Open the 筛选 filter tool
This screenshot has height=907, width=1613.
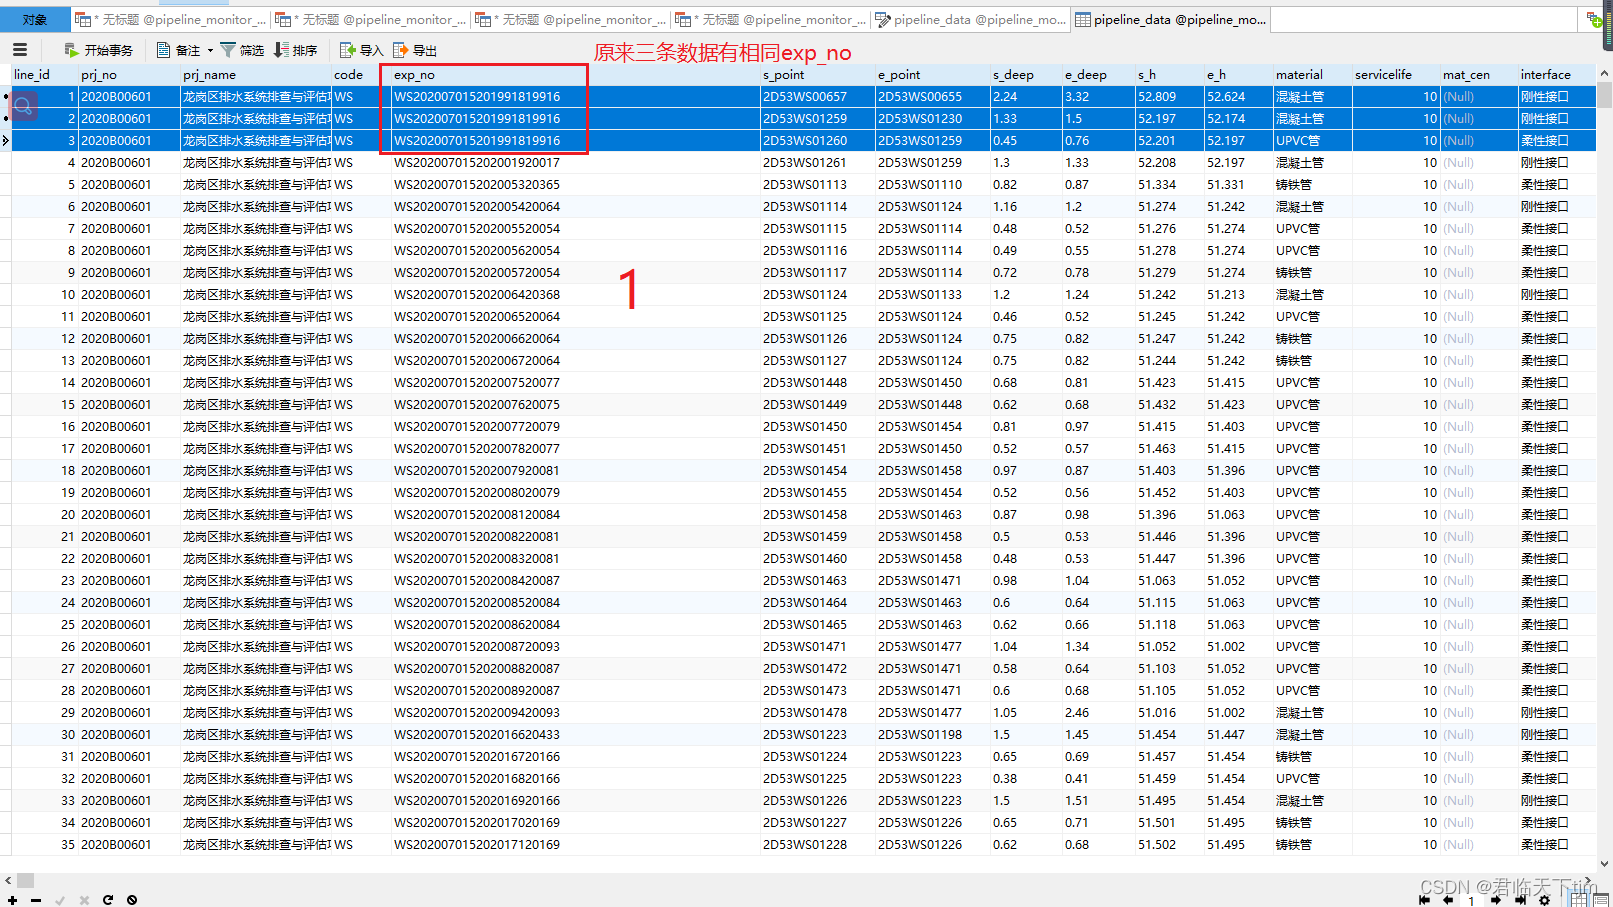242,50
